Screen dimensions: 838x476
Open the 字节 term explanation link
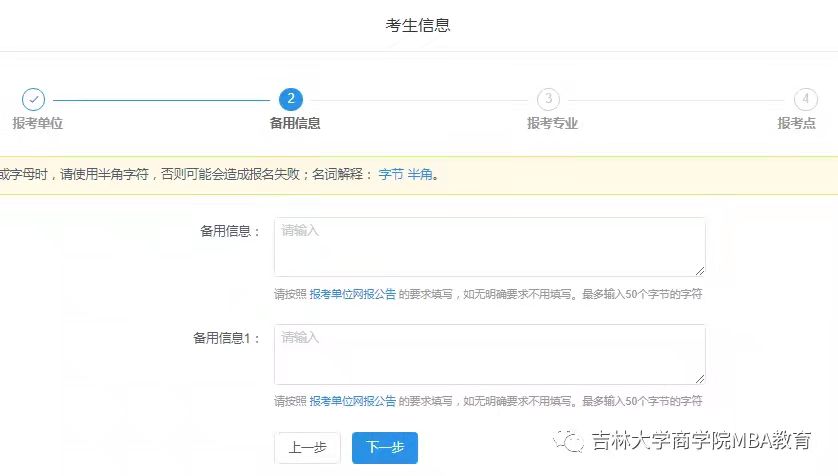click(390, 175)
